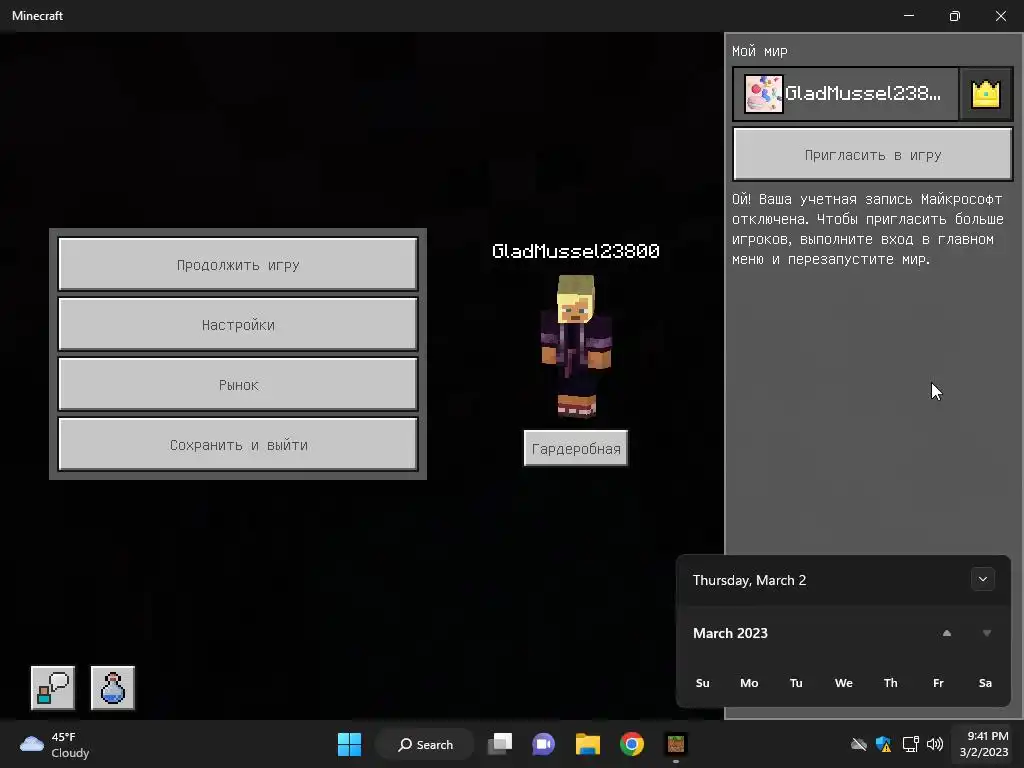Screen dimensions: 1024x768
Task: Open Windows Start menu
Action: 349,744
